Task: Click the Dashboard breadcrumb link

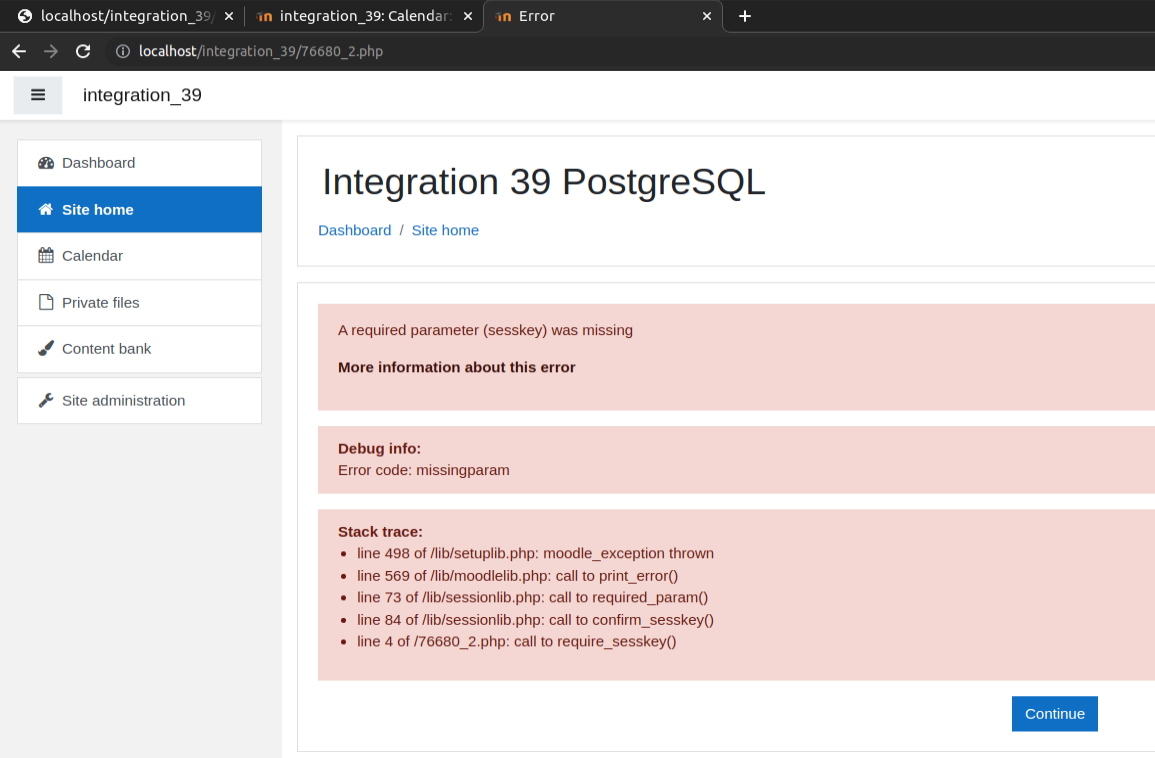Action: pos(354,230)
